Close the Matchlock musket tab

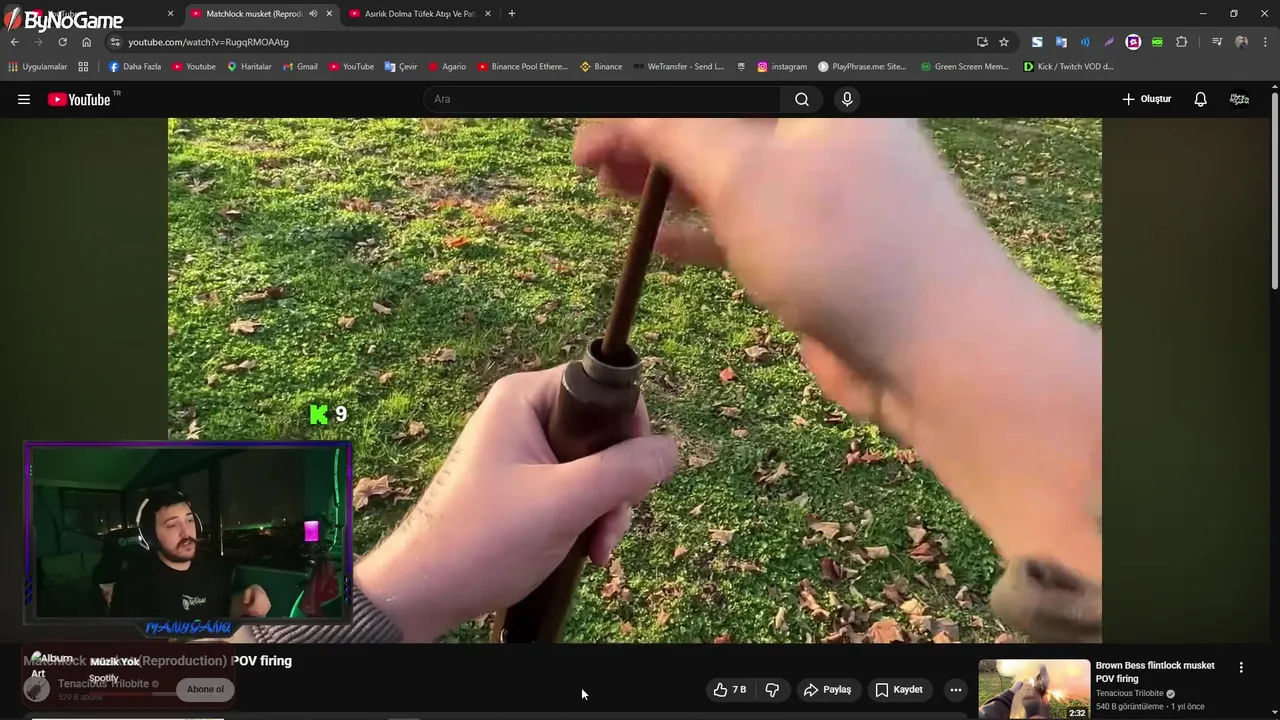(329, 14)
